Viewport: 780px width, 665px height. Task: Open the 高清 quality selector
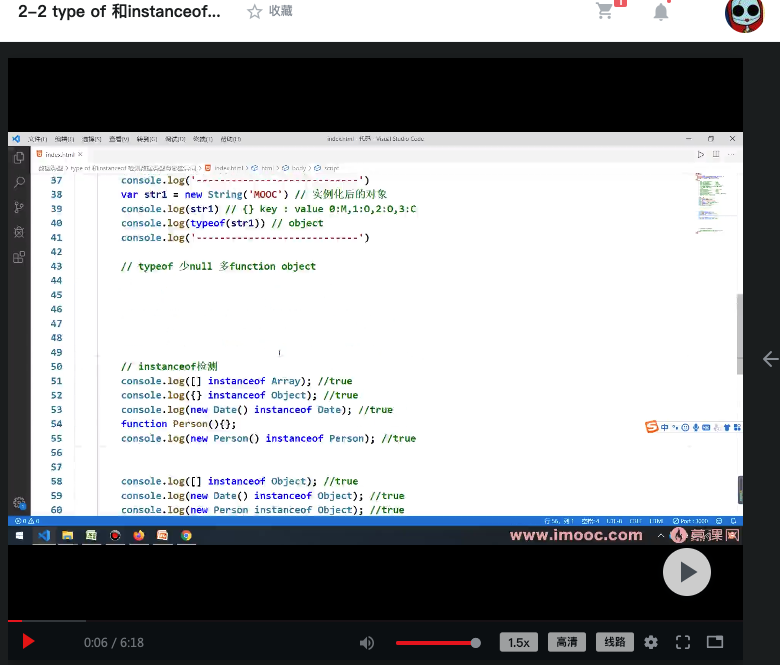pyautogui.click(x=567, y=642)
